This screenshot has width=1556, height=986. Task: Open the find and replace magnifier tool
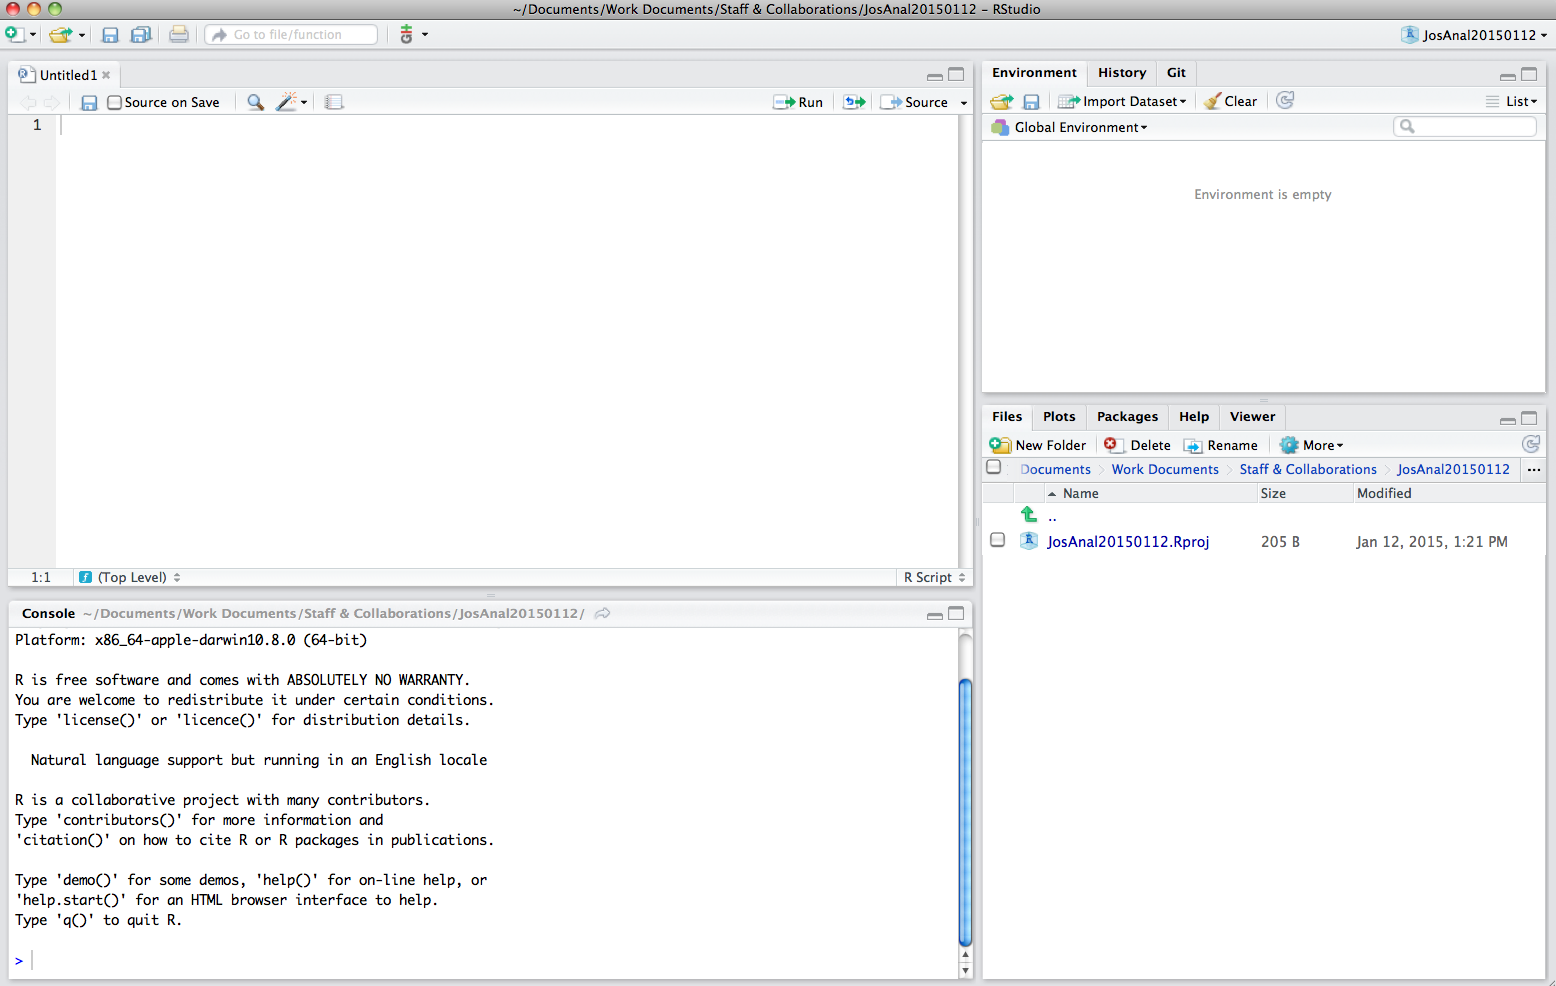coord(255,102)
